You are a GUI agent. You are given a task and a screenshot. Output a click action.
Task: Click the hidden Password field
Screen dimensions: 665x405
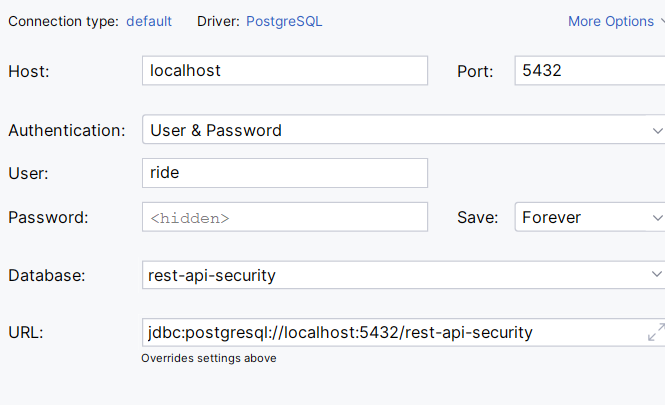285,217
